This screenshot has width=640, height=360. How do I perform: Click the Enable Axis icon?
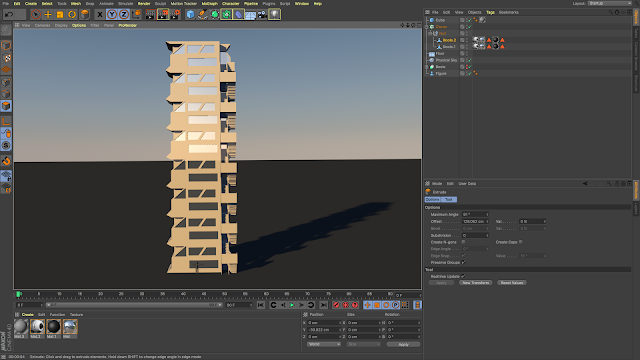click(x=6, y=121)
